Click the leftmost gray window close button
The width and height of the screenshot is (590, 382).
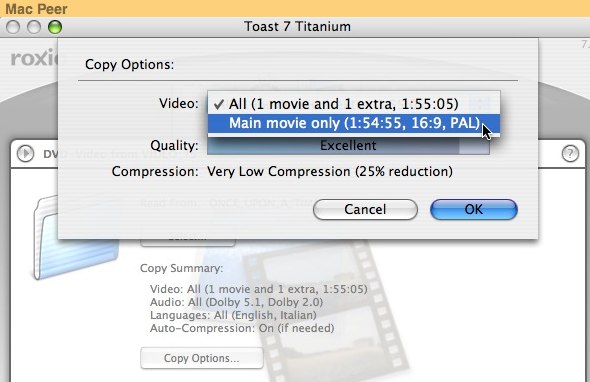click(13, 27)
